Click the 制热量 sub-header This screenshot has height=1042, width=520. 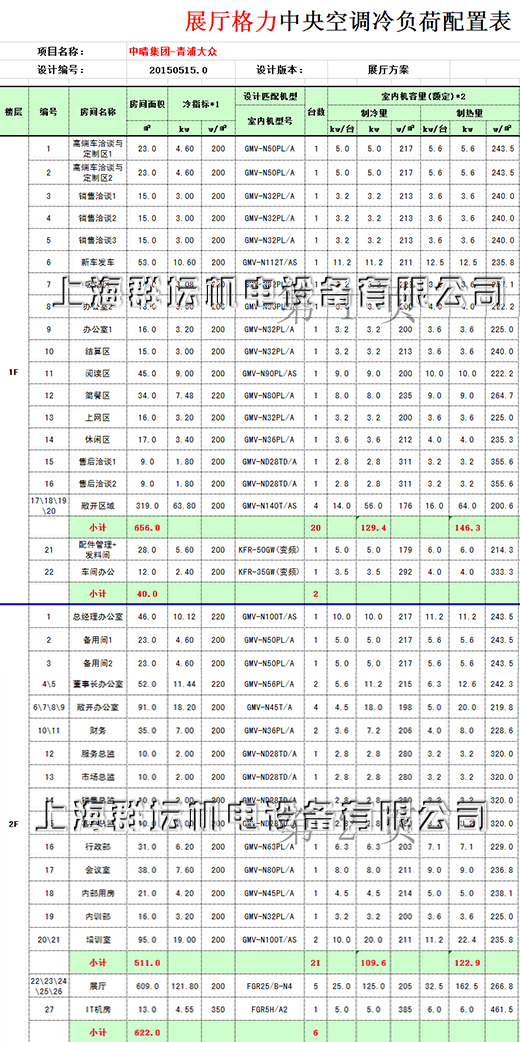471,113
